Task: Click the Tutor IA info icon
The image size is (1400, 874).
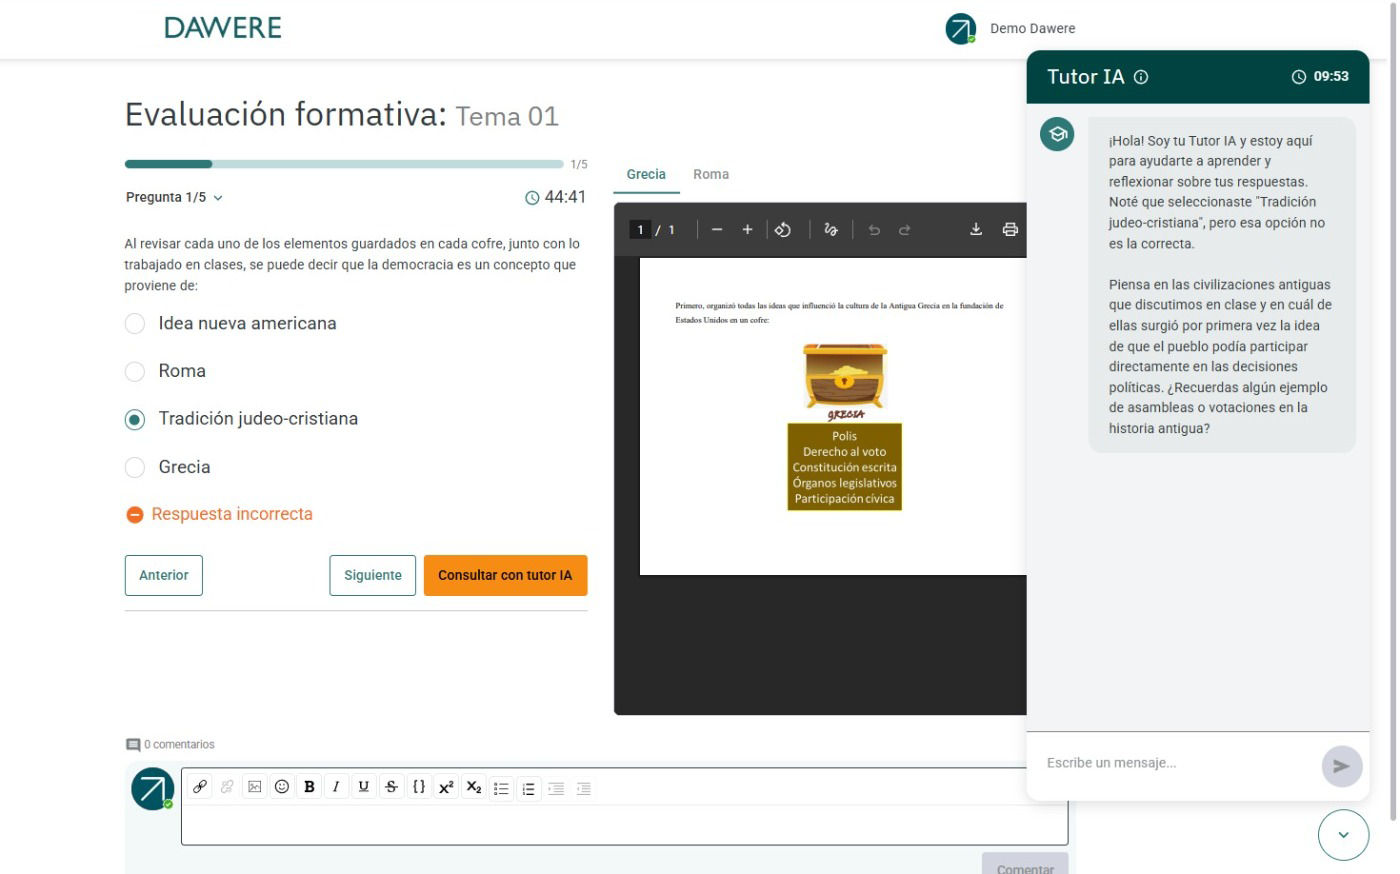Action: [x=1141, y=77]
